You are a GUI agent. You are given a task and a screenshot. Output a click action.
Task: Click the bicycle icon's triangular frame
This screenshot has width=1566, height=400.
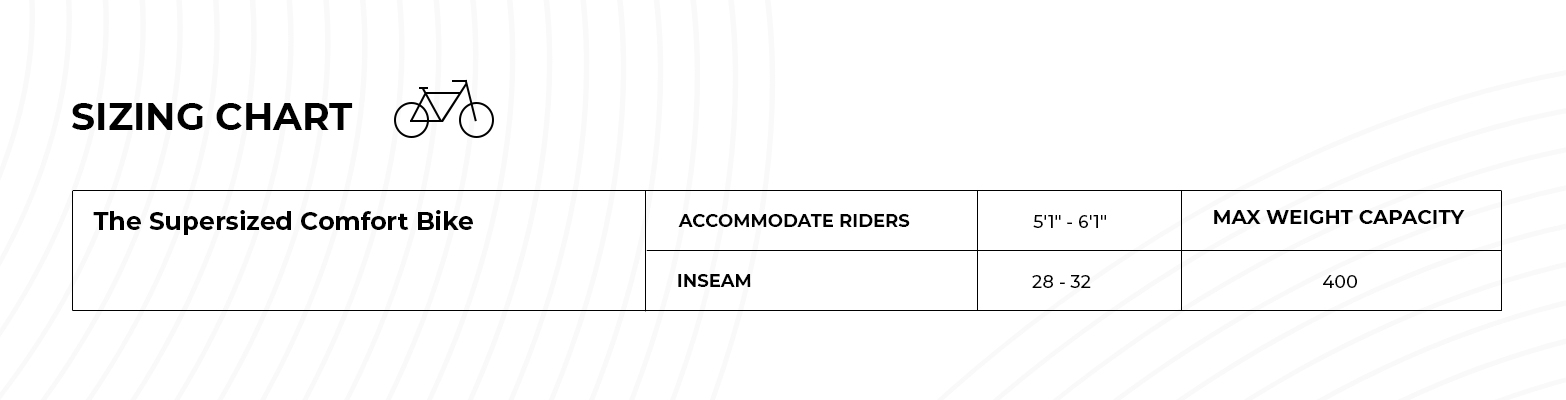pyautogui.click(x=440, y=104)
